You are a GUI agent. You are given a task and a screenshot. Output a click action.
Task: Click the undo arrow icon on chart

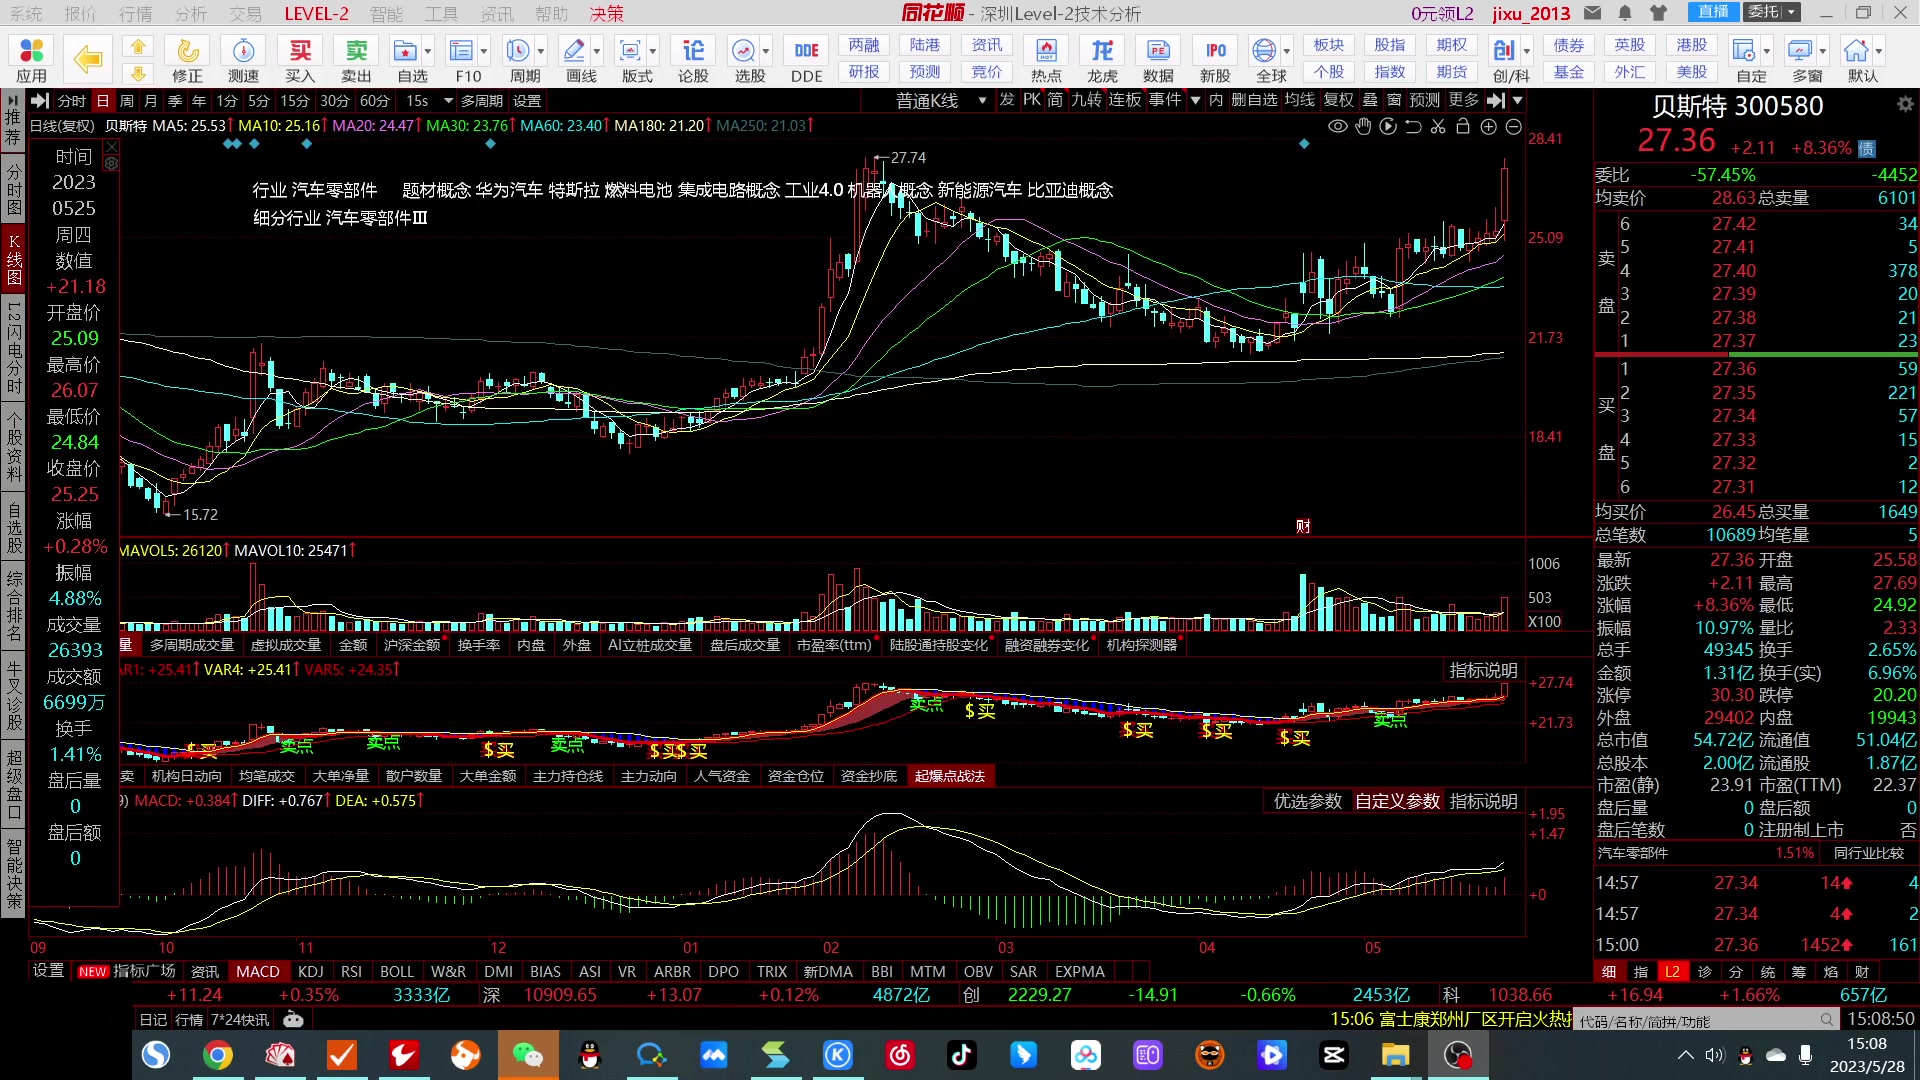pyautogui.click(x=1413, y=127)
